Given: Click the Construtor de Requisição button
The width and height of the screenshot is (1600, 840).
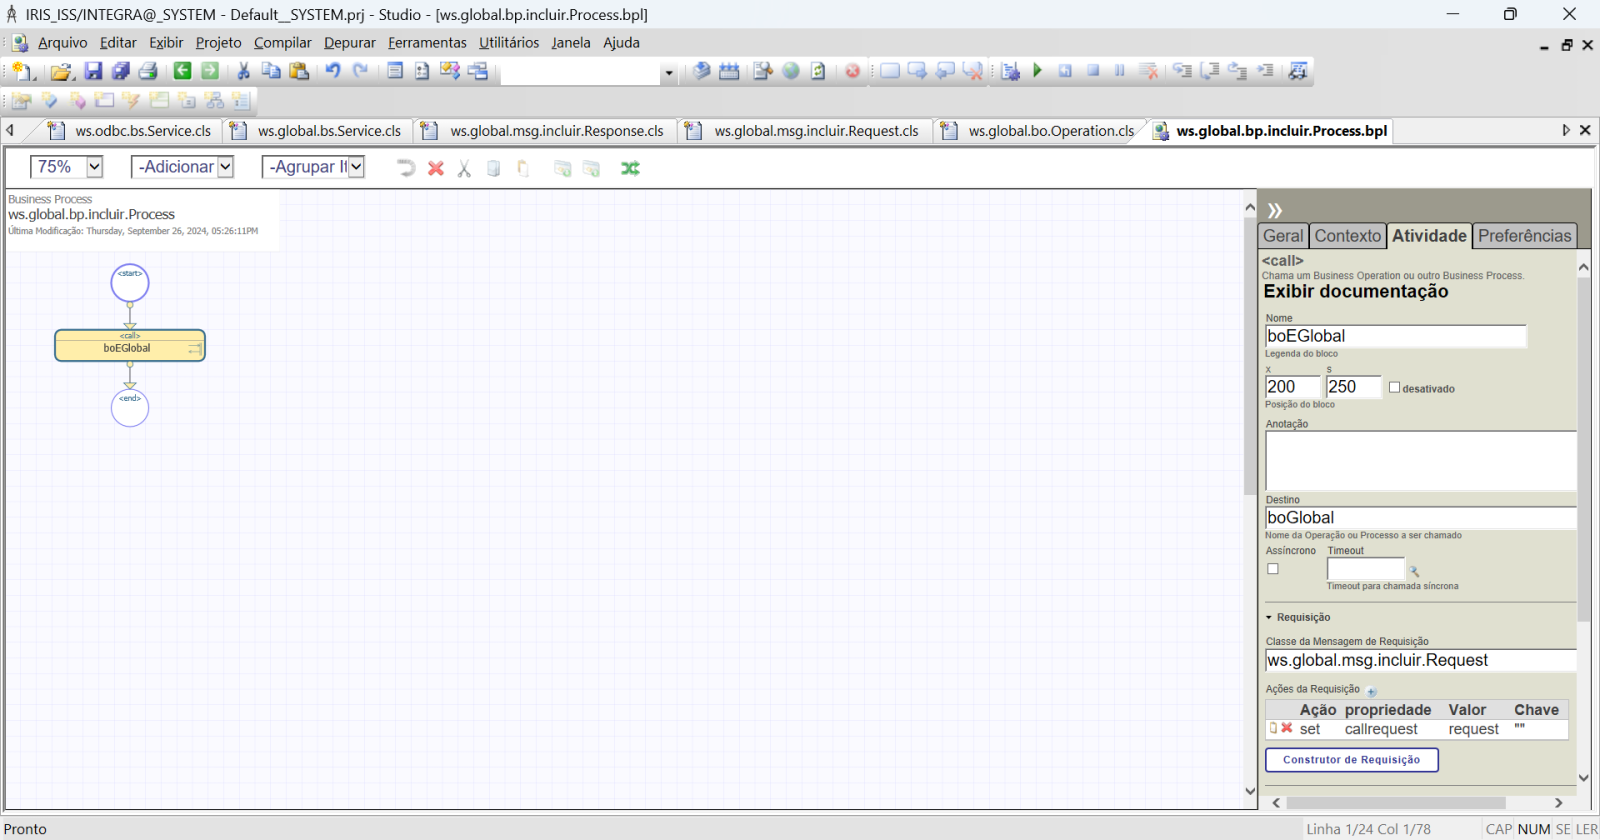Looking at the screenshot, I should (x=1351, y=760).
